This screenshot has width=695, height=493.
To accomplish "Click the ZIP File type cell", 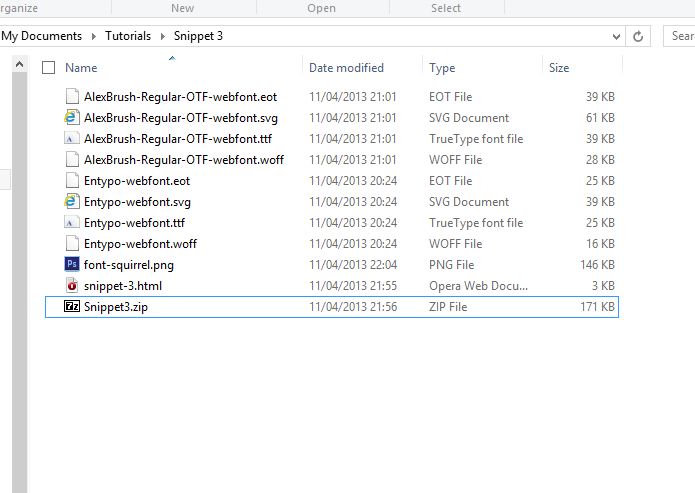I will coord(448,307).
